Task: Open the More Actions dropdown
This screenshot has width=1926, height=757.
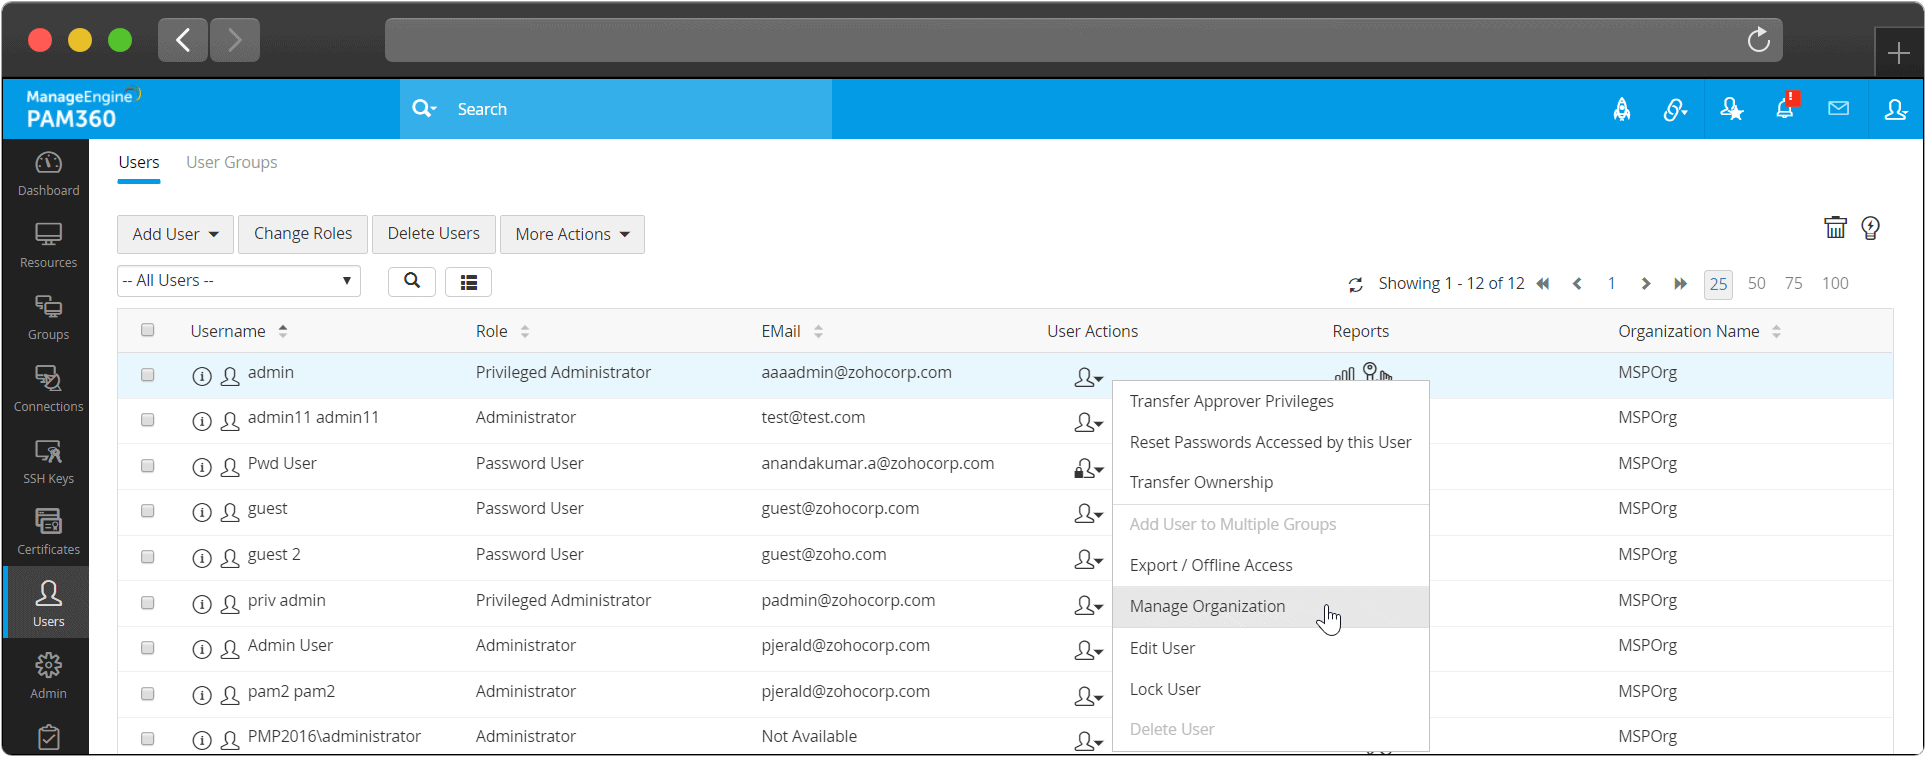Action: (572, 234)
